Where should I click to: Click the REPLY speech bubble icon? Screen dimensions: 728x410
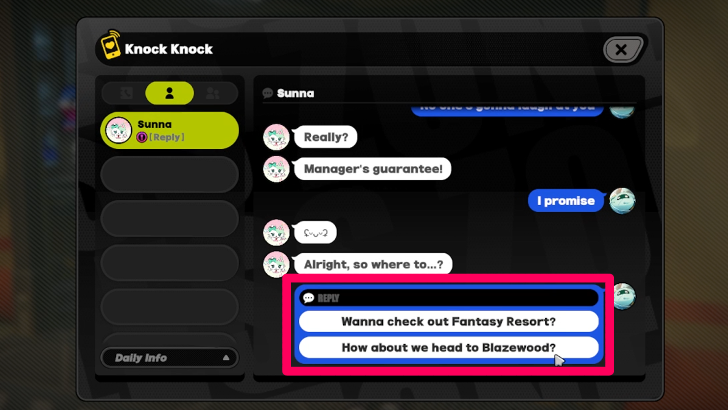coord(308,298)
